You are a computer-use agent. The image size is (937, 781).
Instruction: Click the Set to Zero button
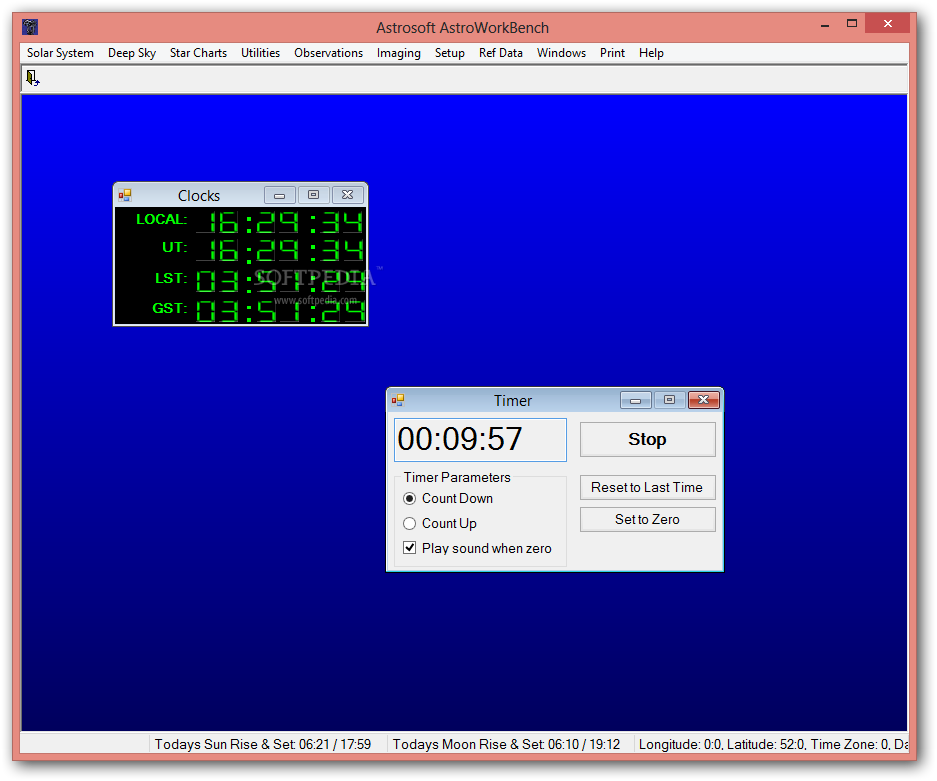[x=648, y=519]
